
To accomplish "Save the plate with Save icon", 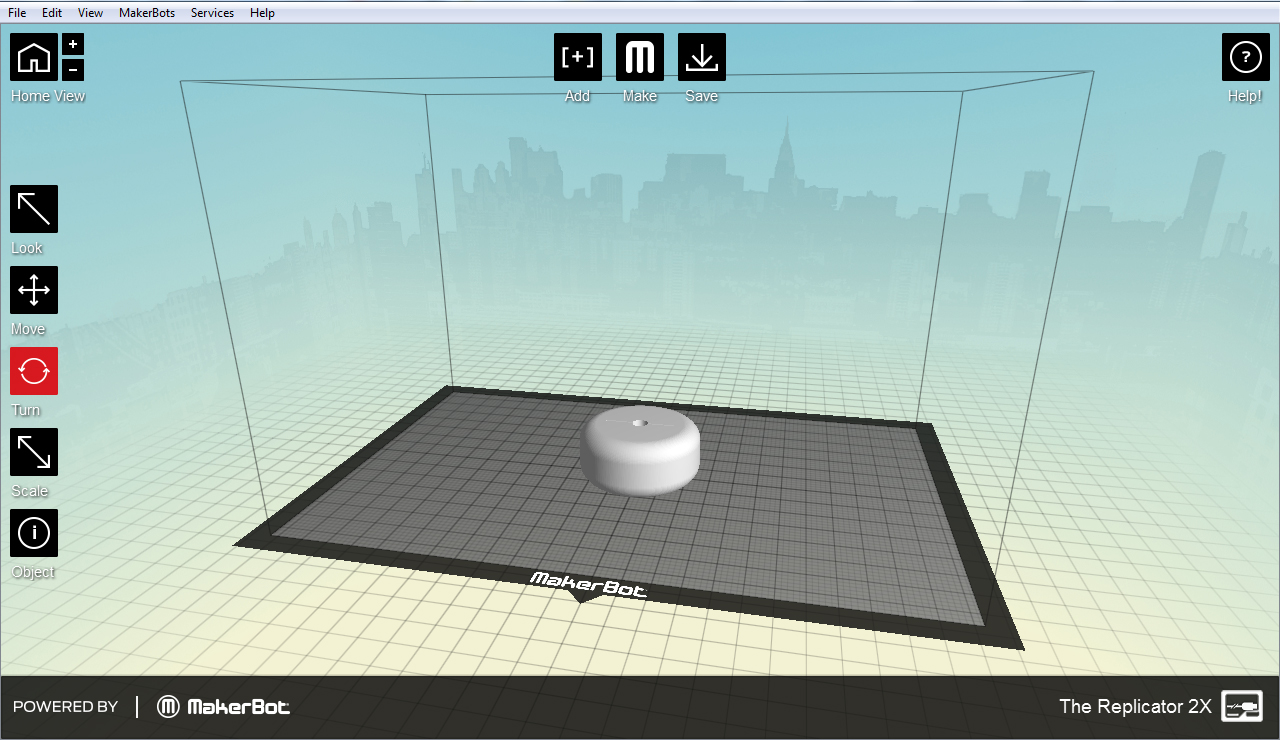I will [x=702, y=57].
